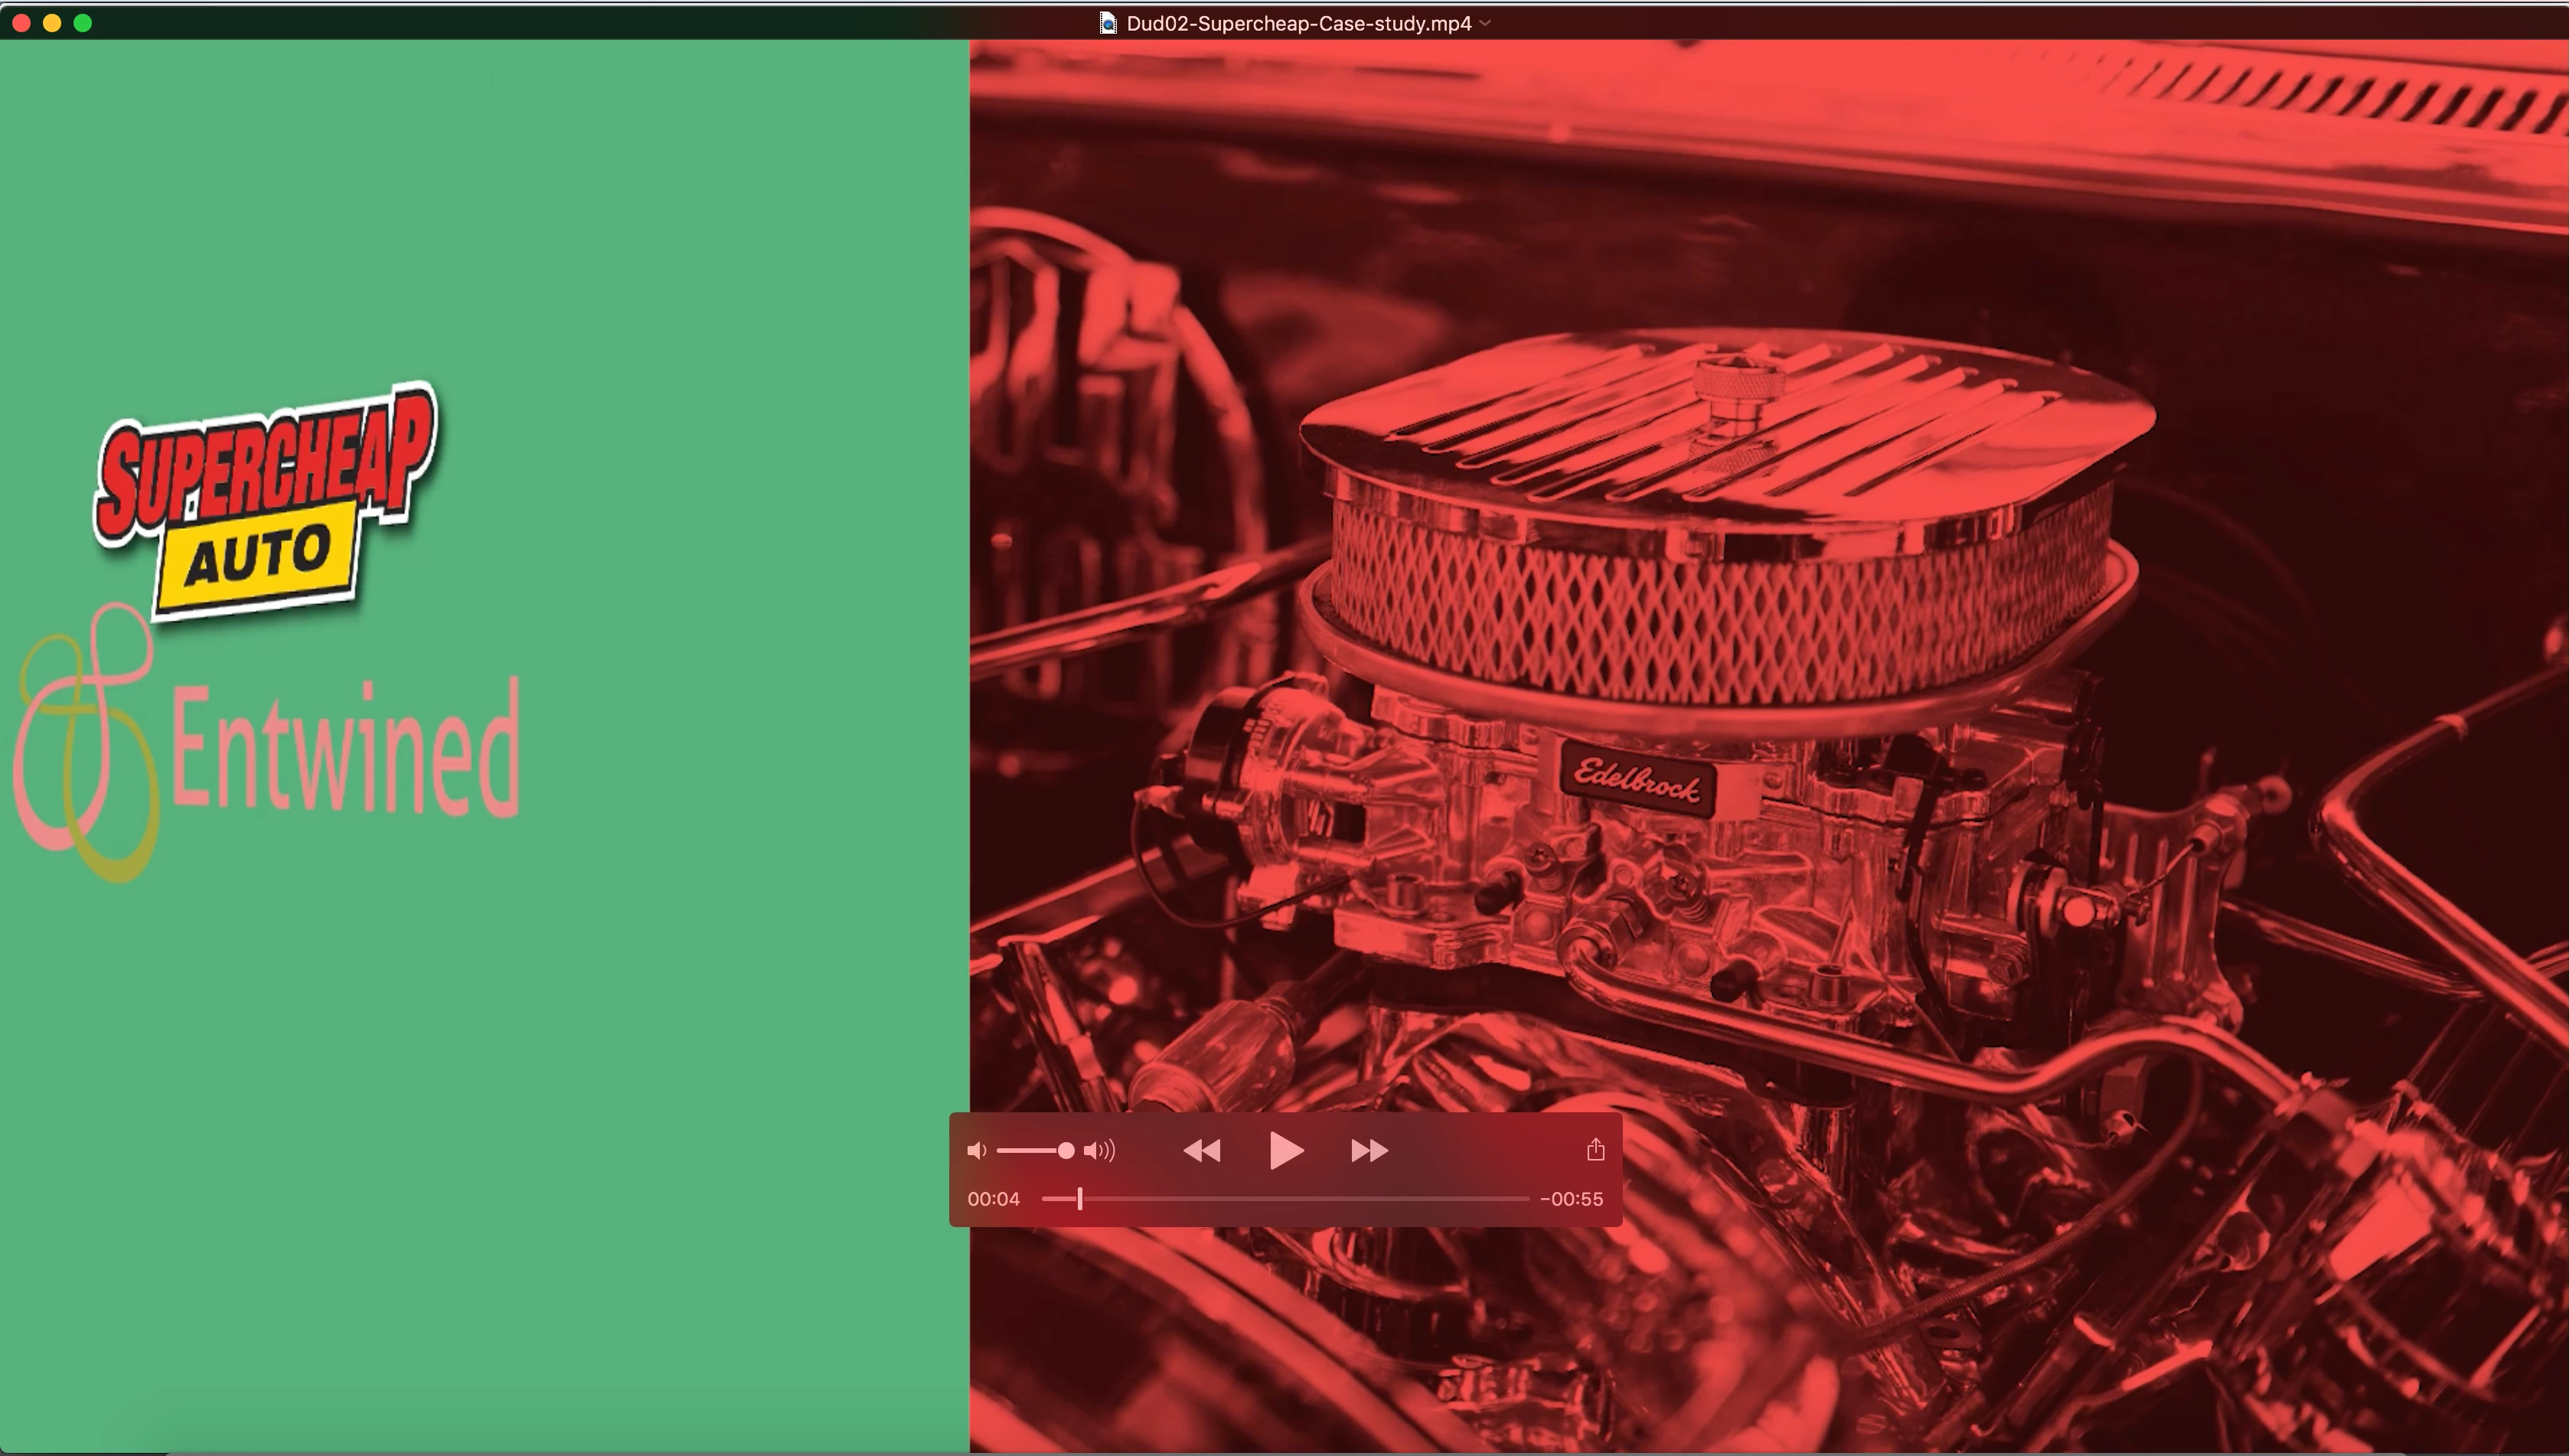Click the rewind double-arrow button
This screenshot has height=1456, width=2569.
[x=1201, y=1151]
